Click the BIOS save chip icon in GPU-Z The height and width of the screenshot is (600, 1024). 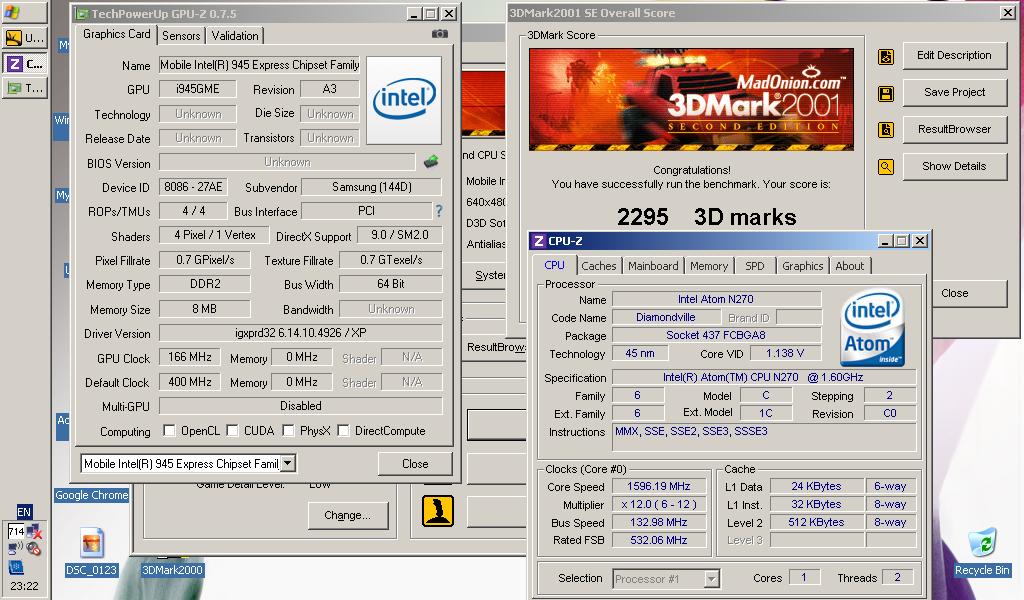[431, 161]
